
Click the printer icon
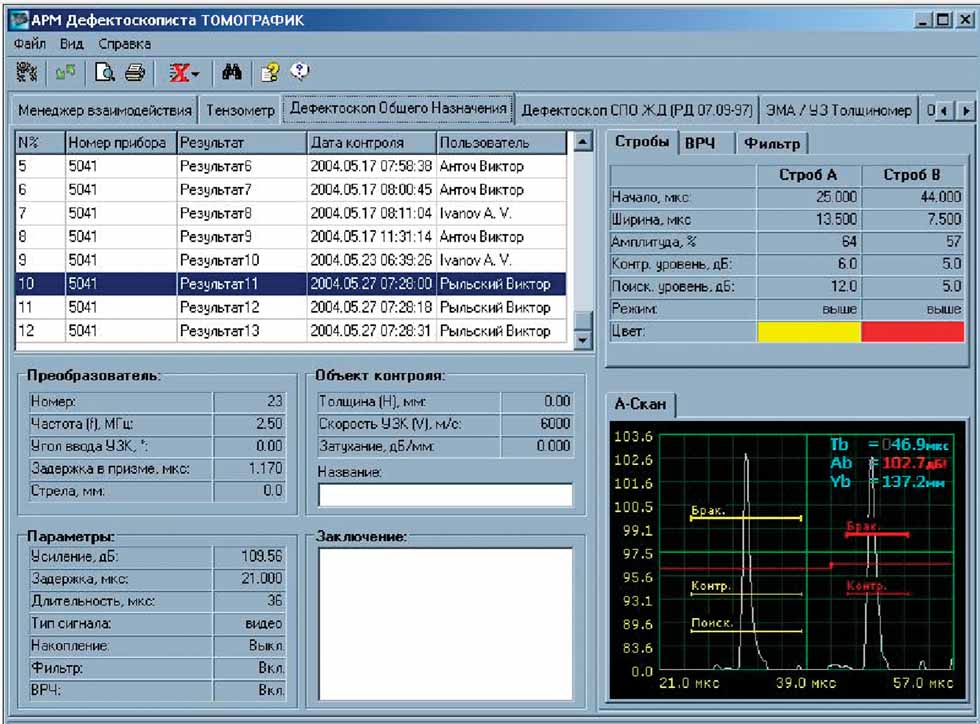135,73
